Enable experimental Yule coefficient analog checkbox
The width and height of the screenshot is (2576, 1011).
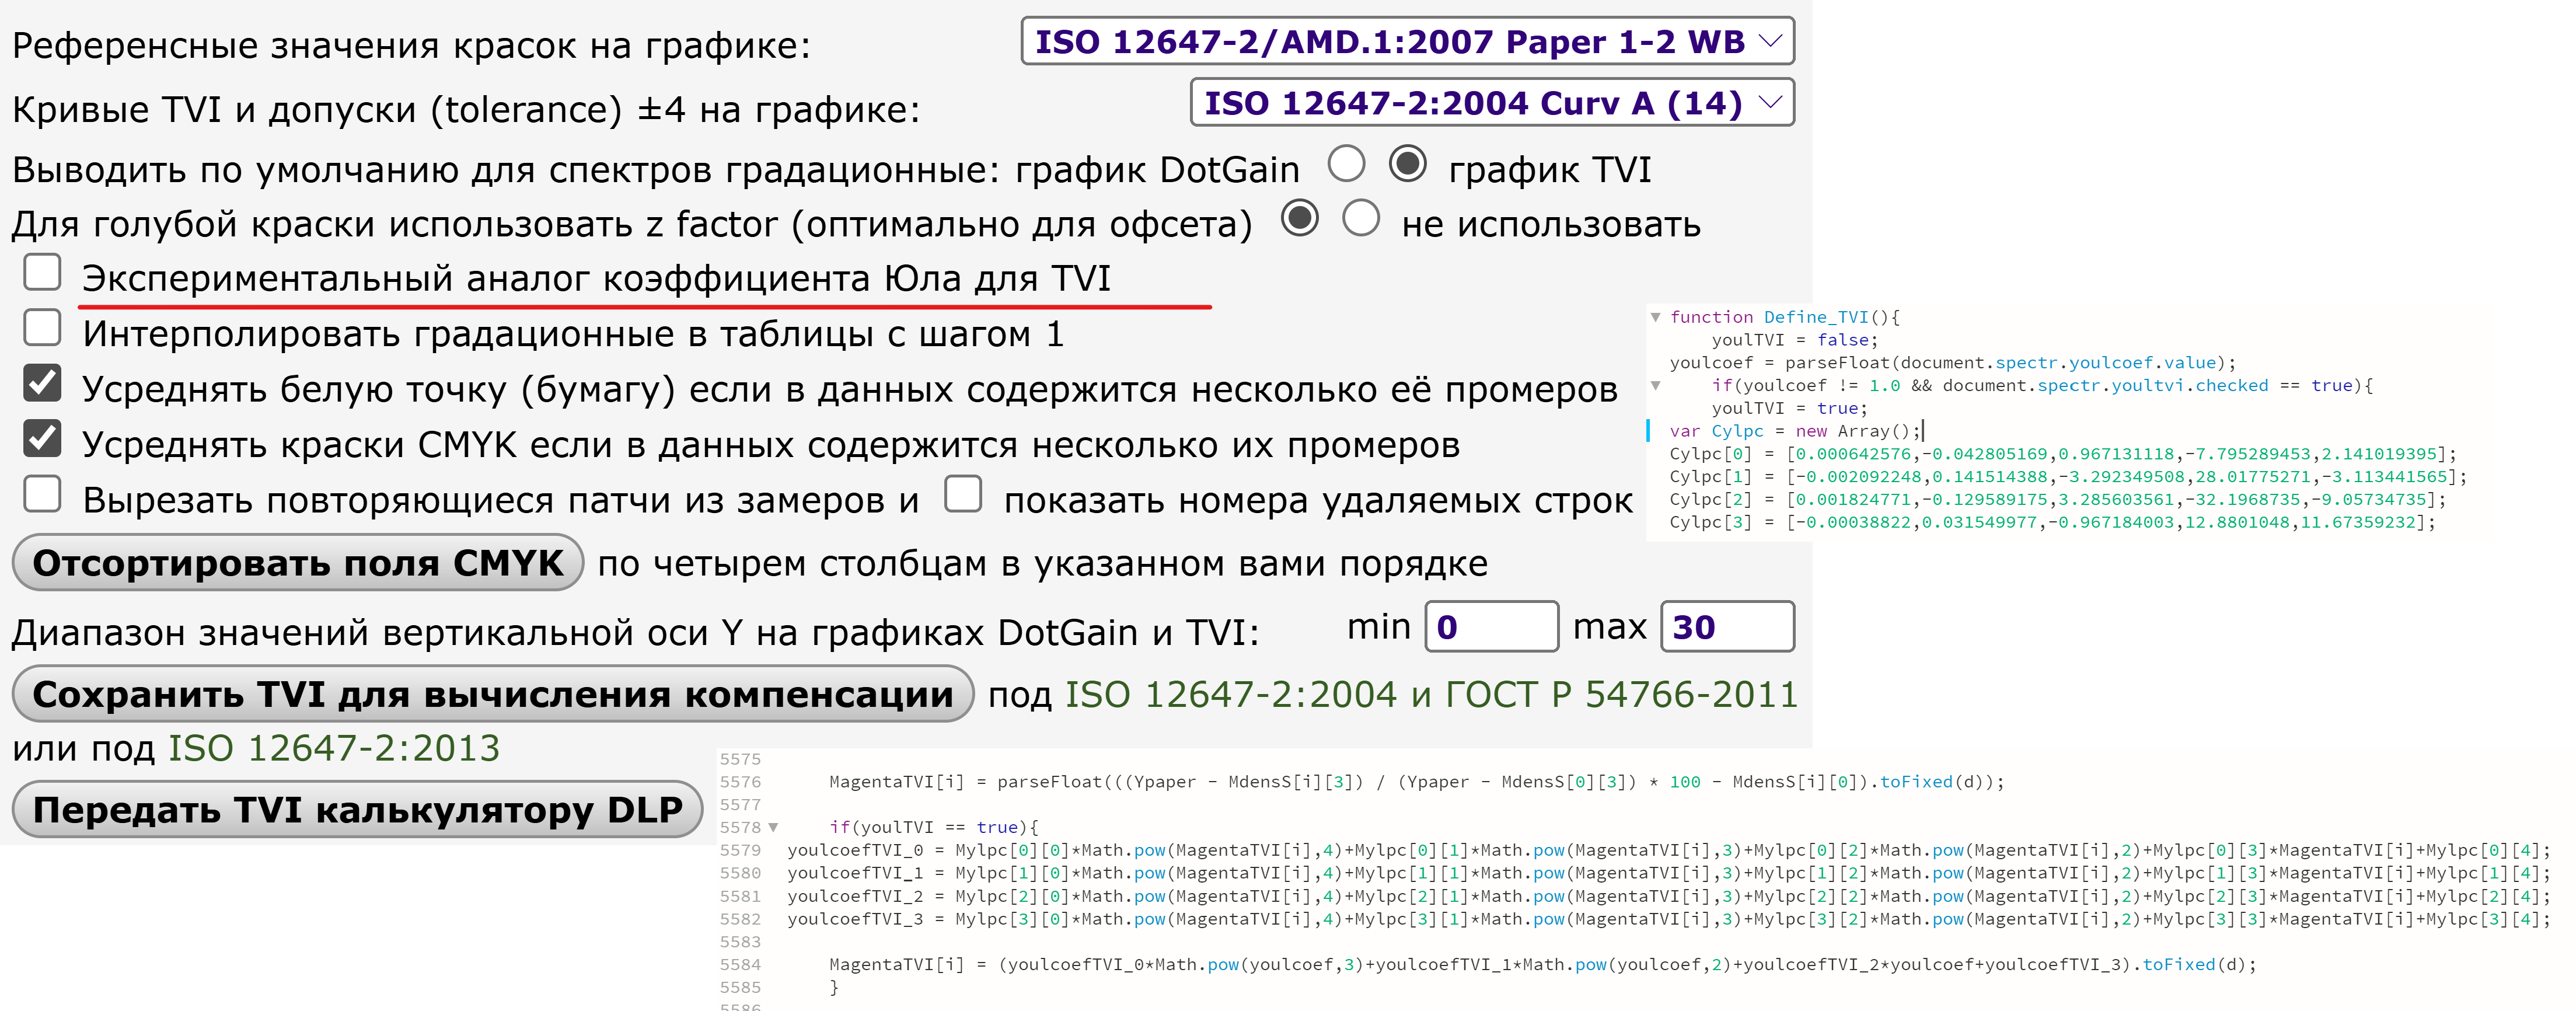pyautogui.click(x=43, y=272)
